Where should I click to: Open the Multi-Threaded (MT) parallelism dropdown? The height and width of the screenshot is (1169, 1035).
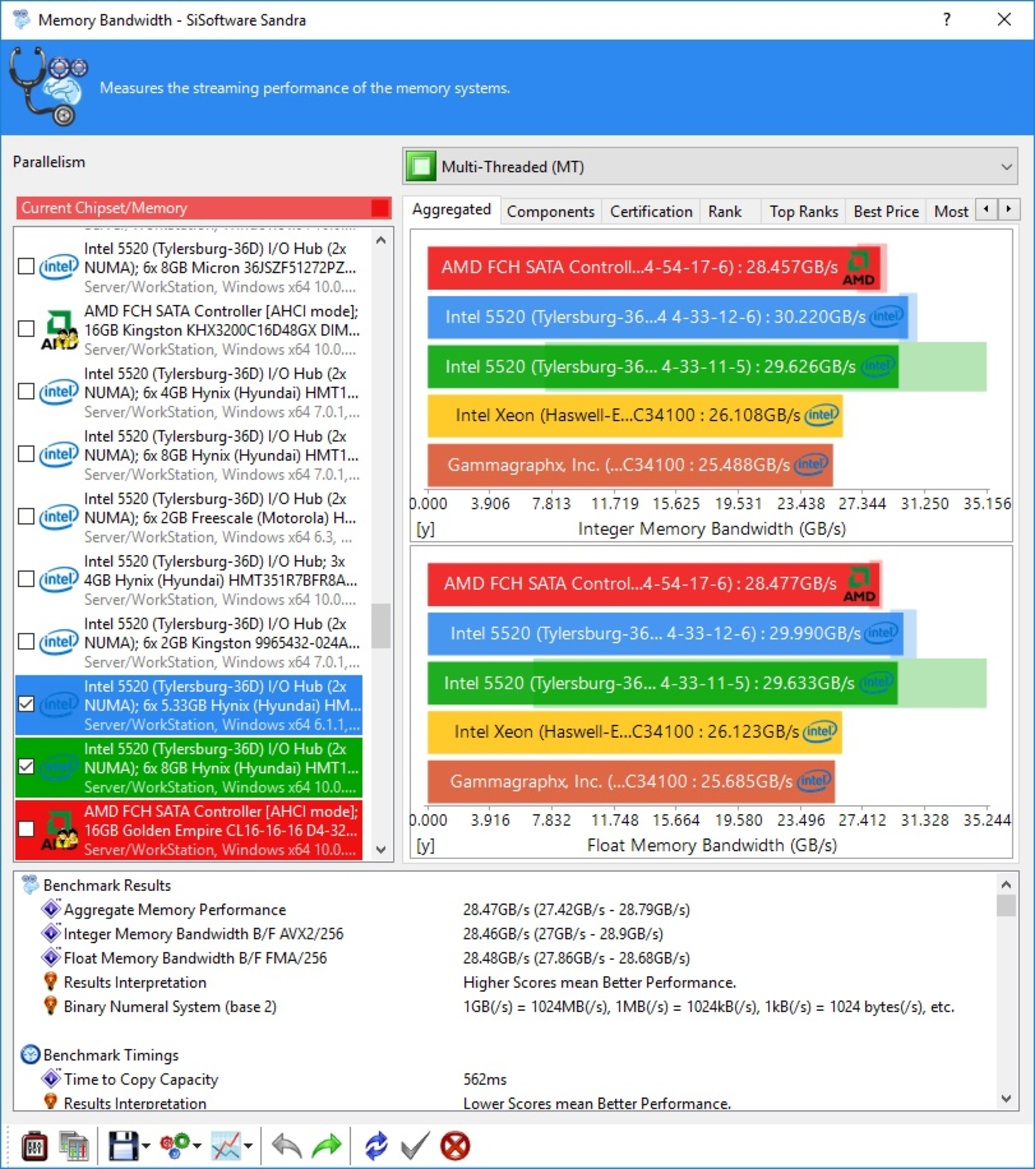pyautogui.click(x=710, y=166)
